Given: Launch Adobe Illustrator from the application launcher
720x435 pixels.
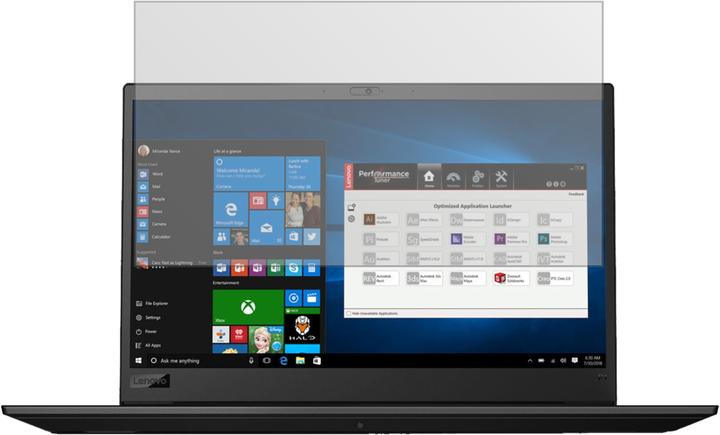Looking at the screenshot, I should coord(380,220).
